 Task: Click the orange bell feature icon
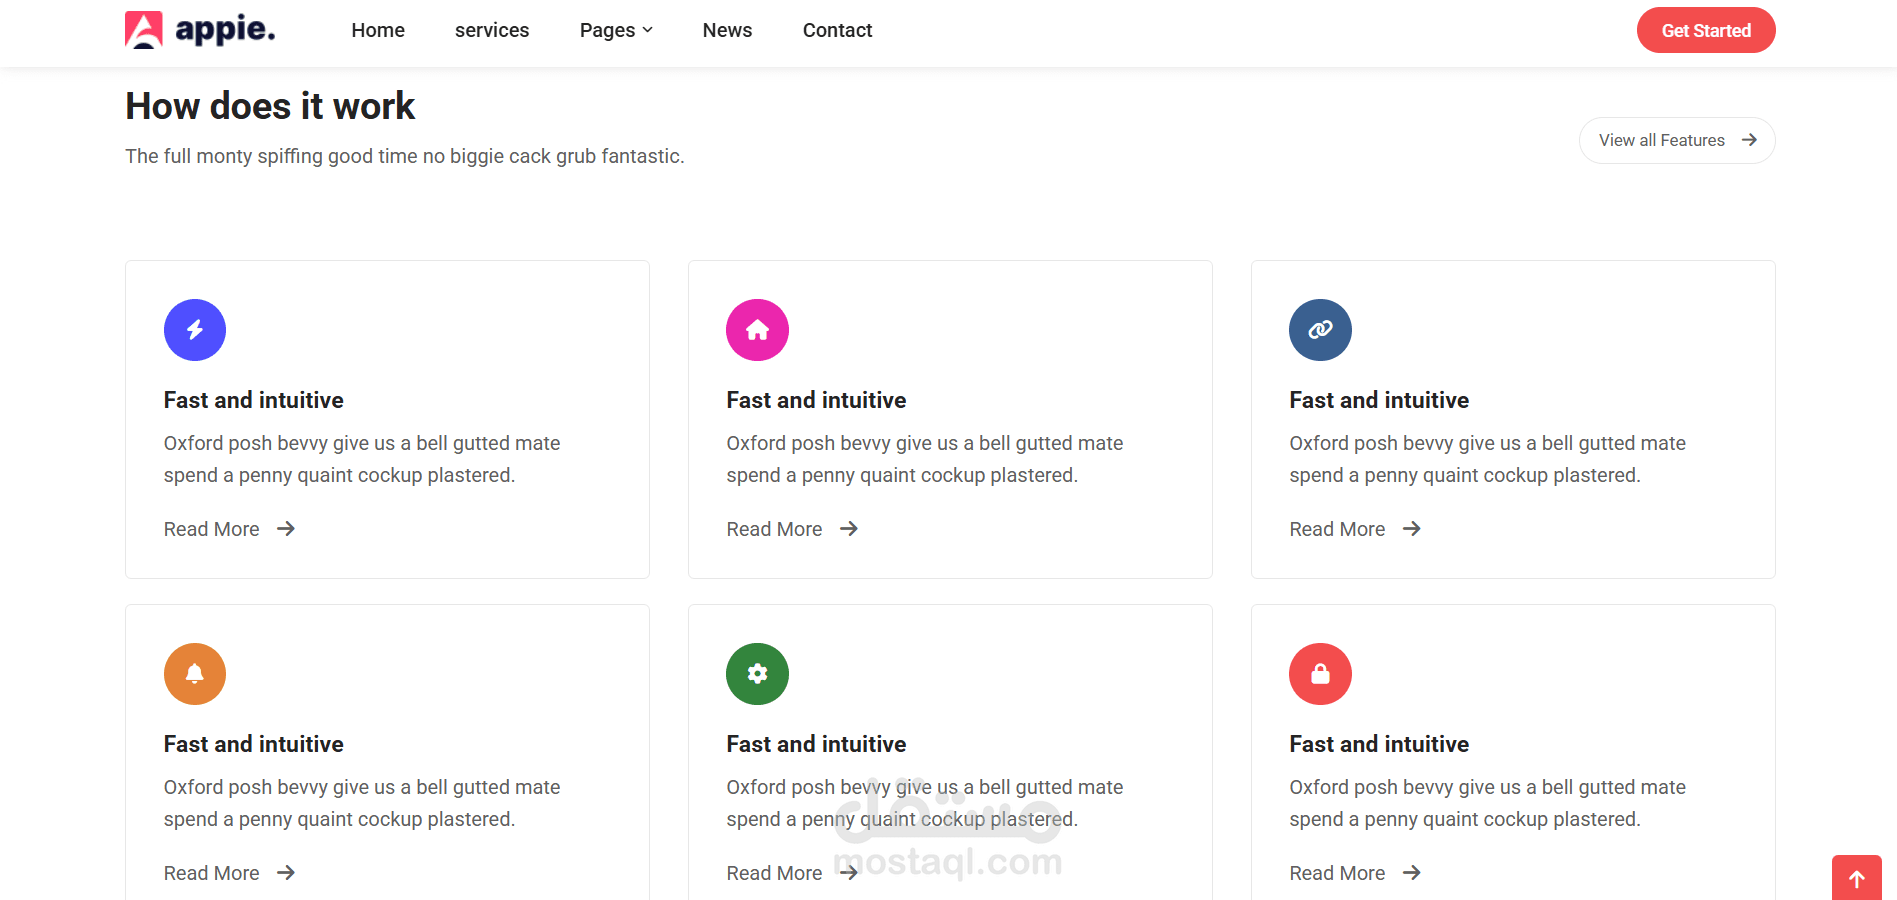pos(195,674)
